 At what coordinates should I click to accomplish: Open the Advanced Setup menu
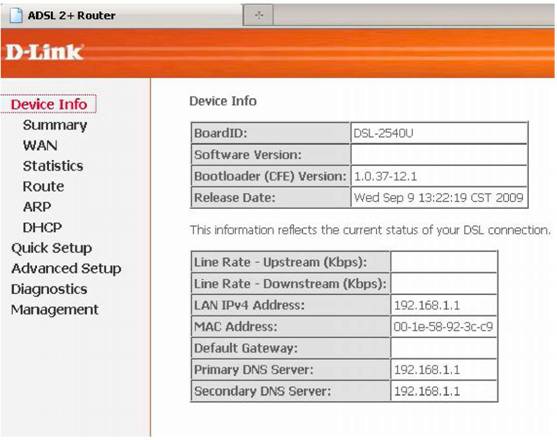pos(66,268)
